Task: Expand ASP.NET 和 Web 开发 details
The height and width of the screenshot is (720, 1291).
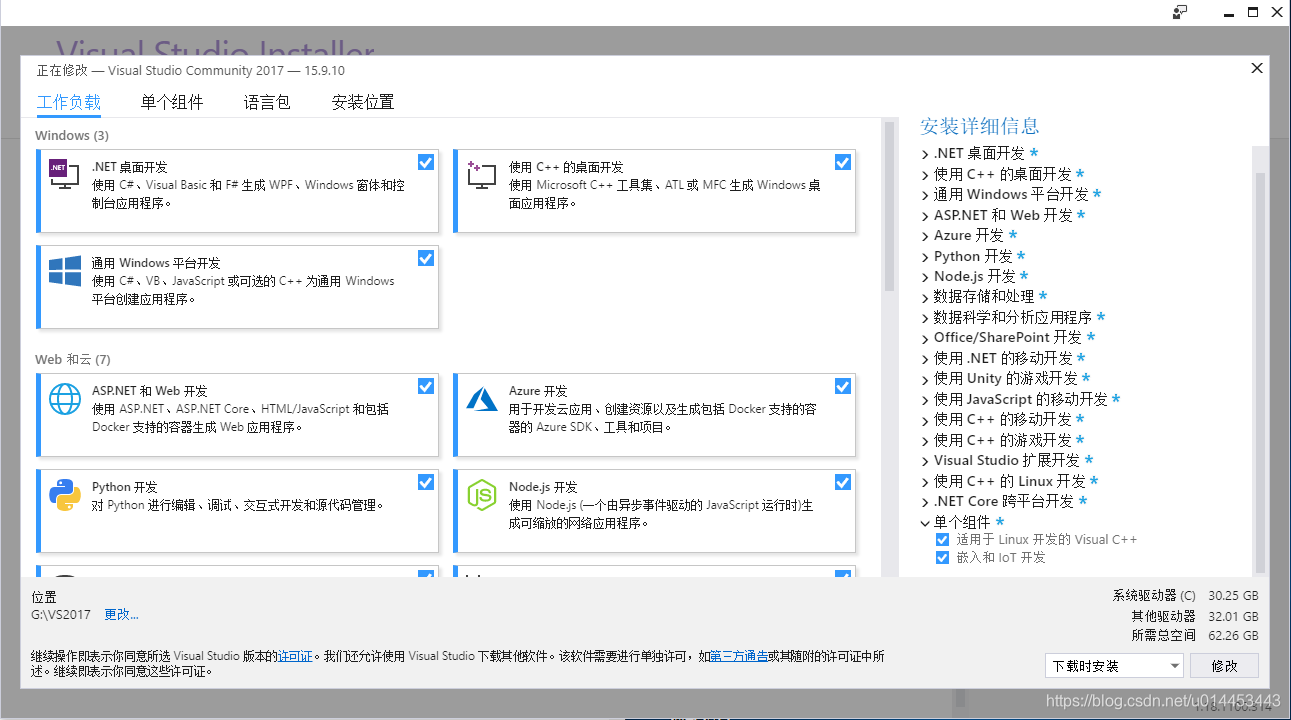Action: click(925, 216)
